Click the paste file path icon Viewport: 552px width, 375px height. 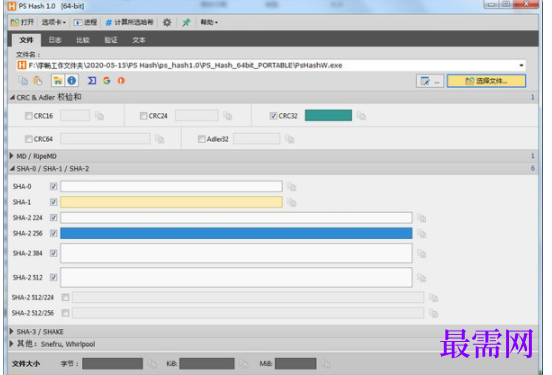38,81
